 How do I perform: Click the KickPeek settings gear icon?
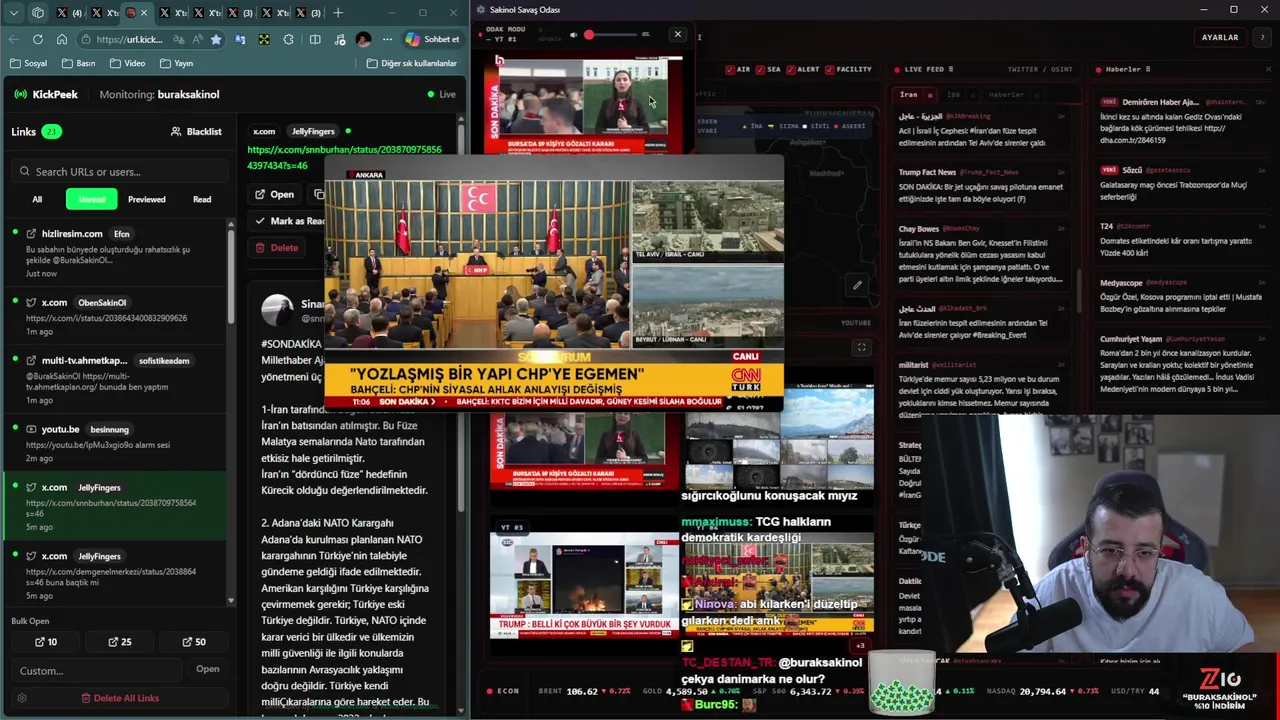coord(22,698)
